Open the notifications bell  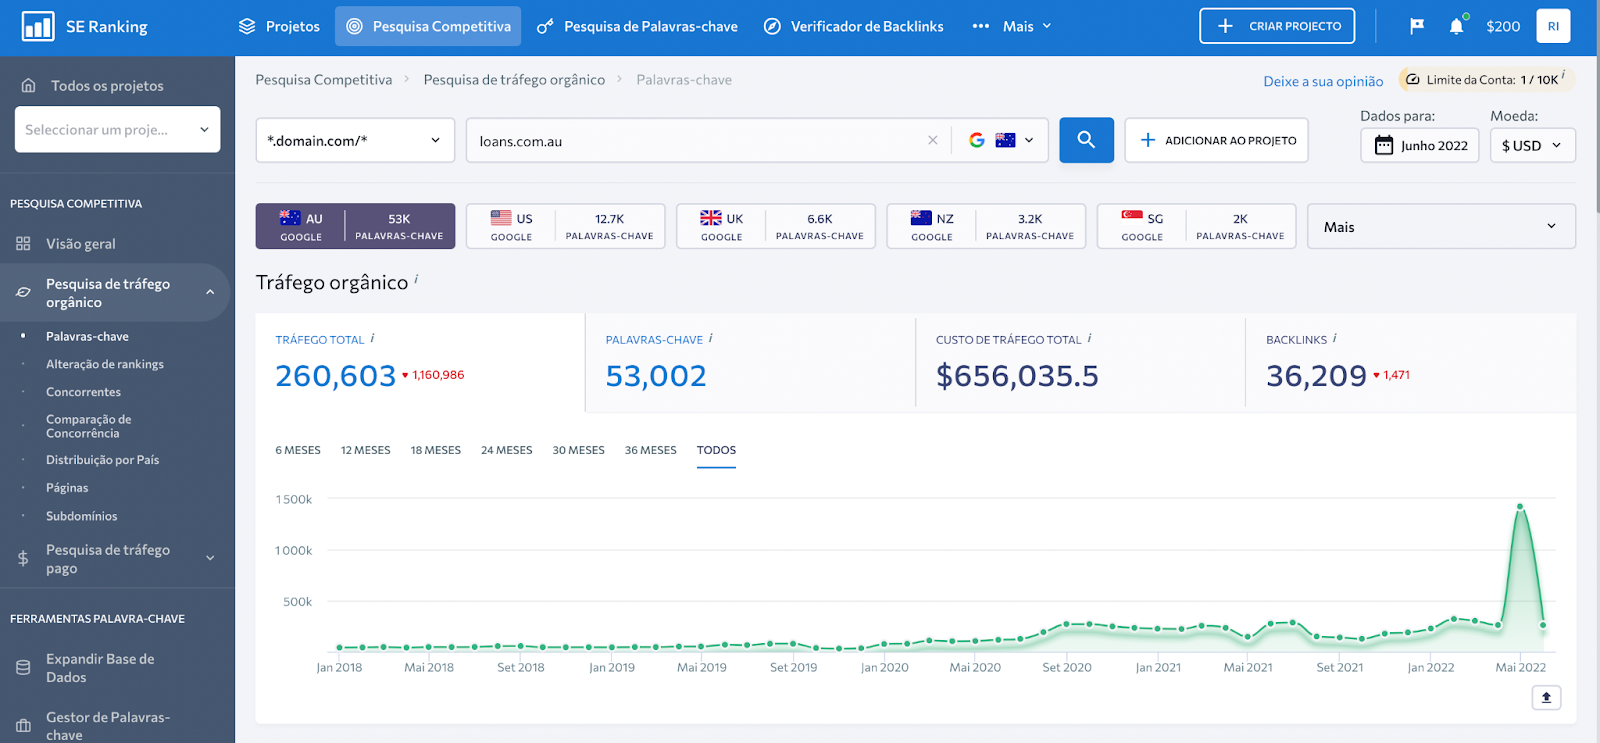pyautogui.click(x=1457, y=26)
